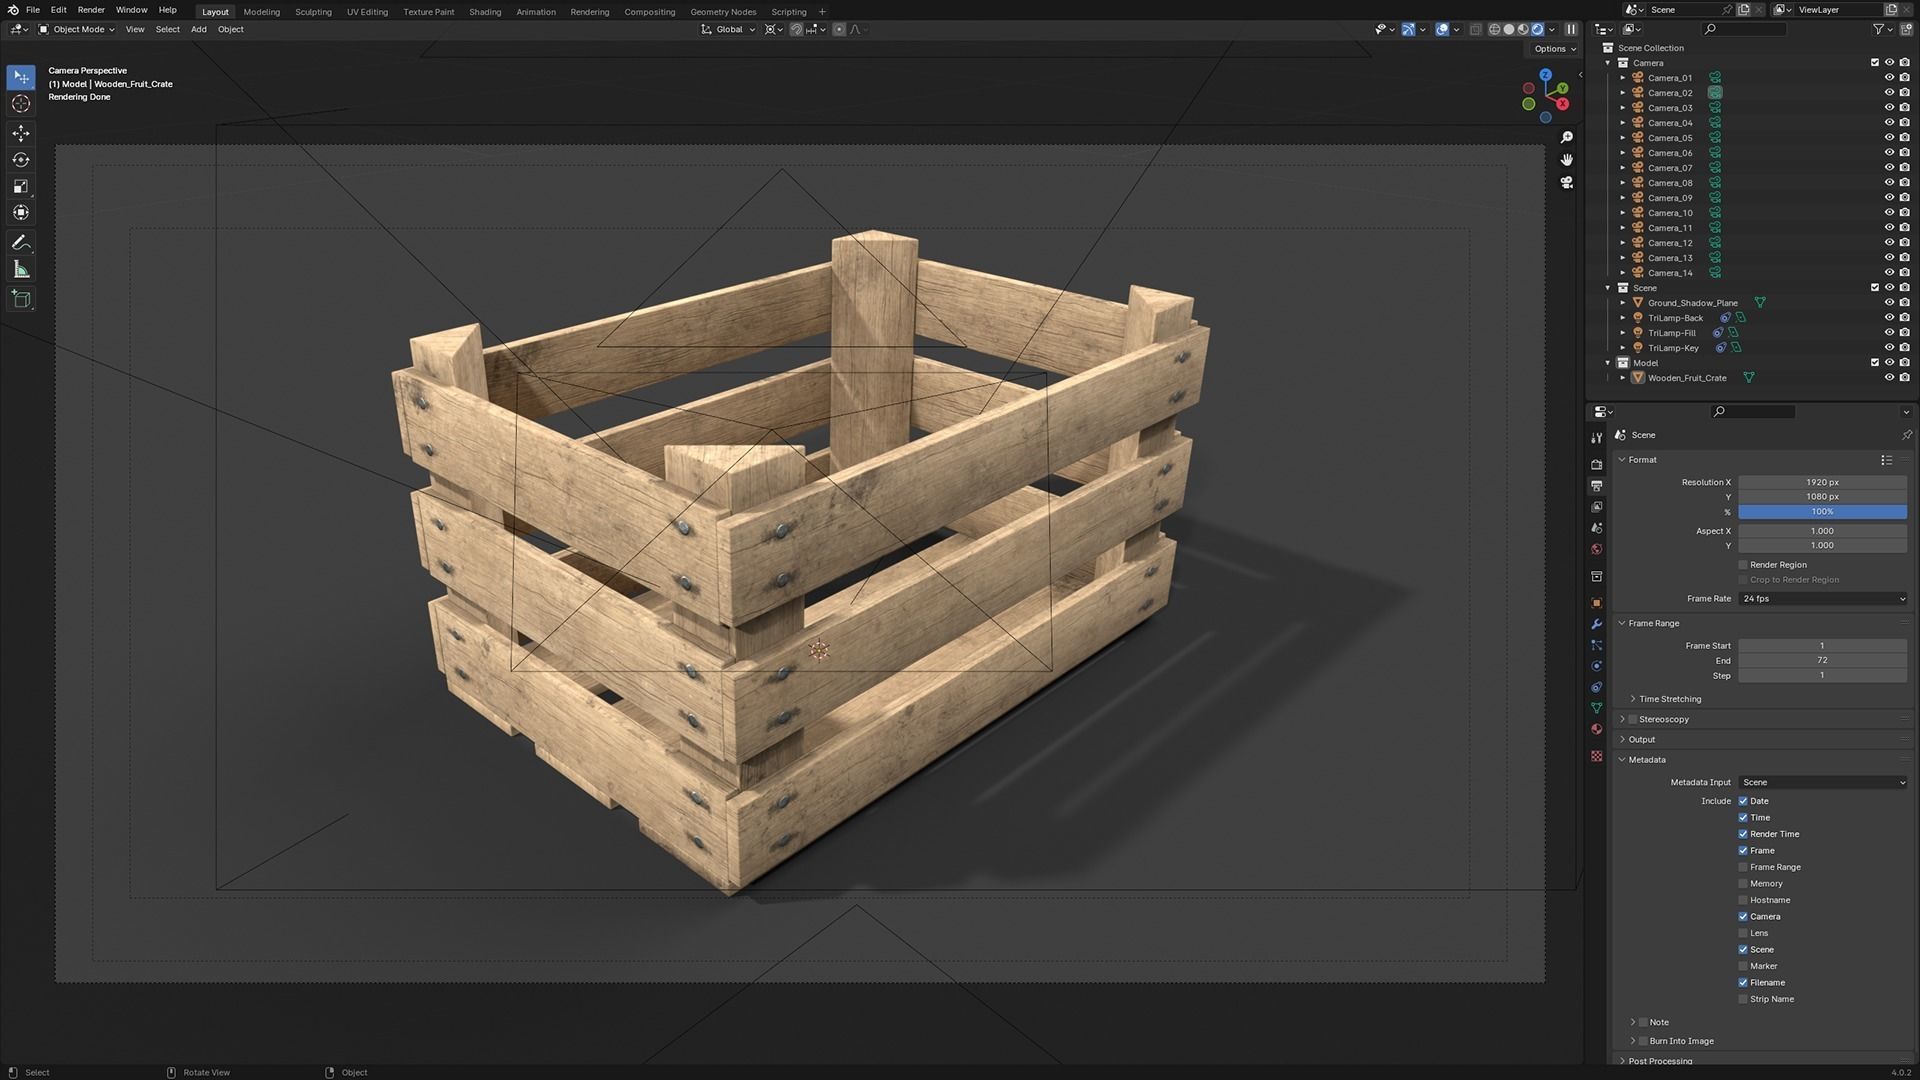Uncheck the Date metadata checkbox

pyautogui.click(x=1743, y=801)
